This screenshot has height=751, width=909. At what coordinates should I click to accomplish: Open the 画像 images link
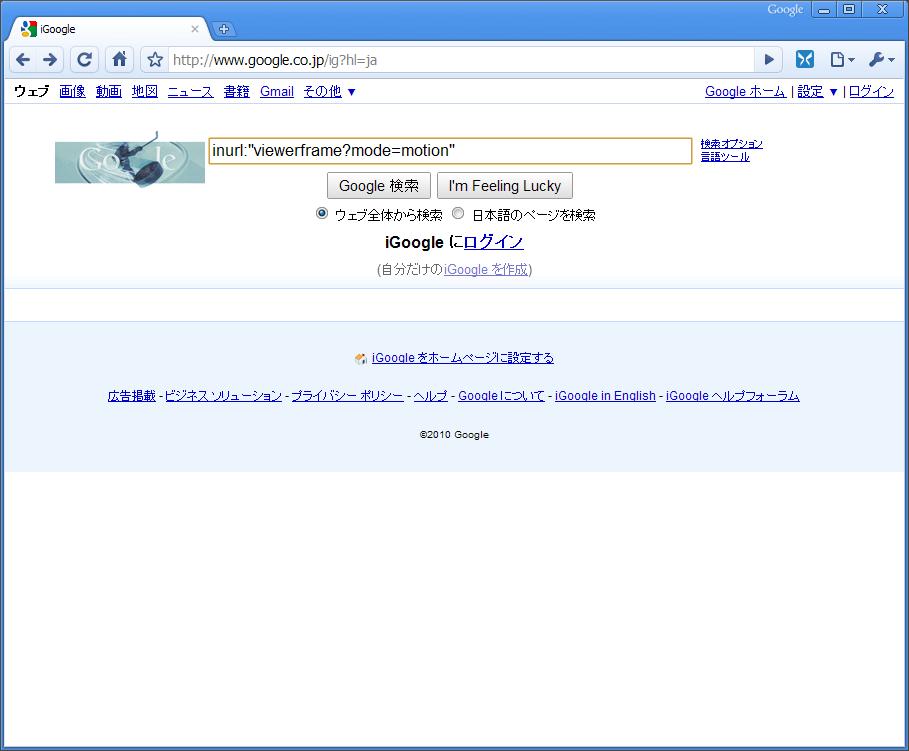72,91
